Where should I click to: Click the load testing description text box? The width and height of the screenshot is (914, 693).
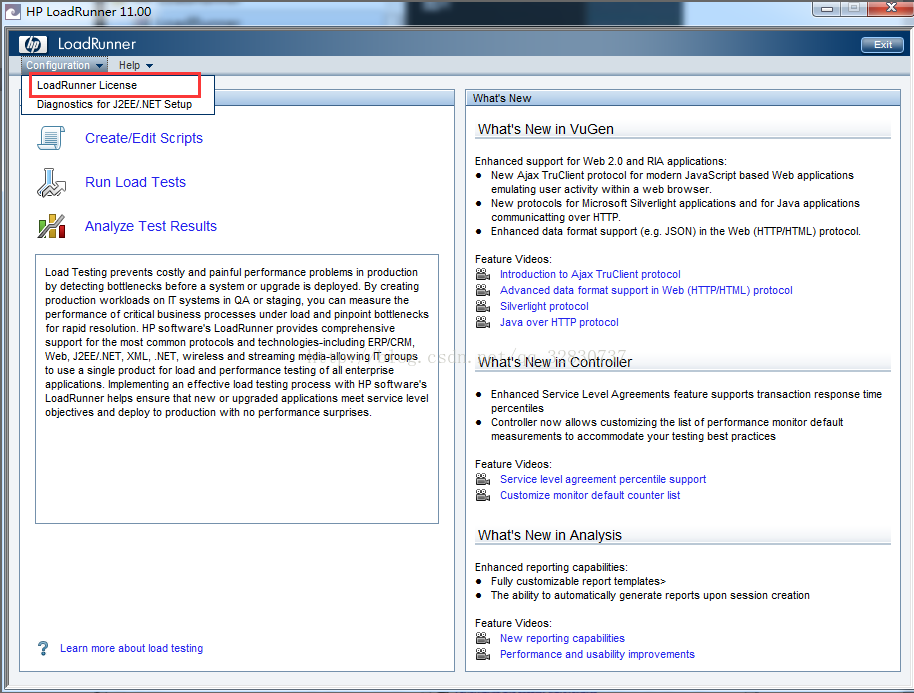pyautogui.click(x=237, y=389)
